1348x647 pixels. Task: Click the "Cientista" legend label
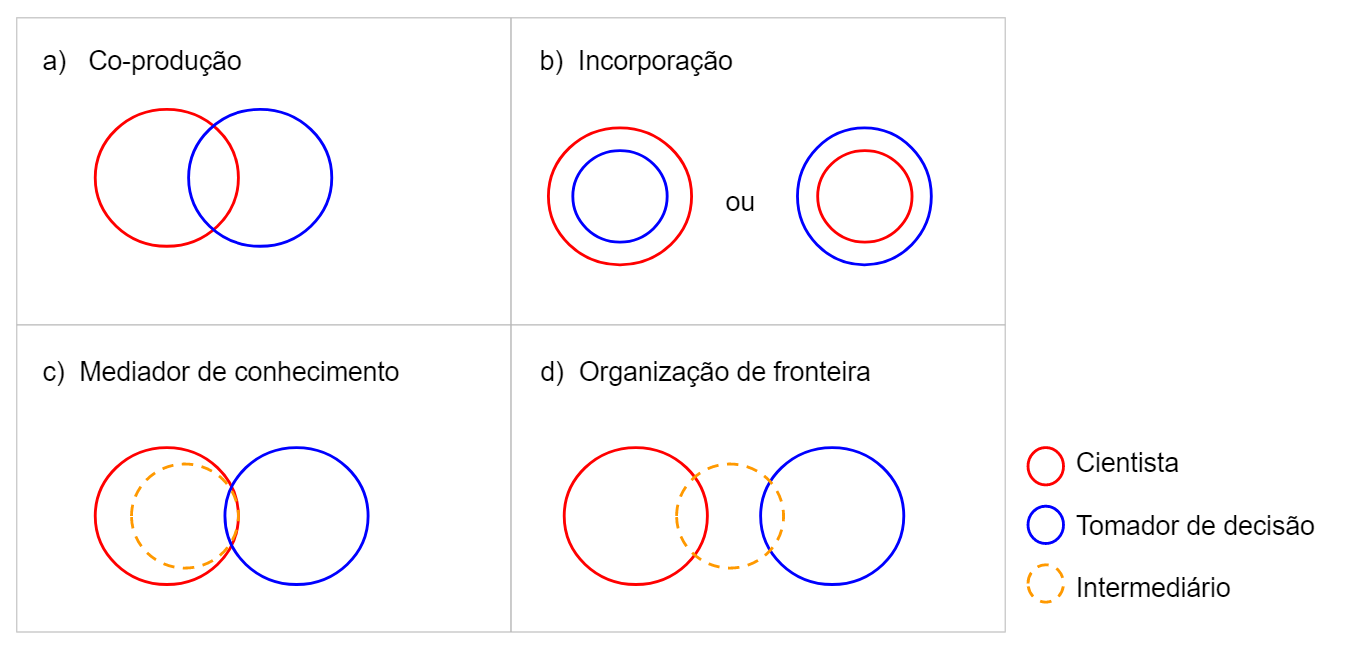[1127, 463]
